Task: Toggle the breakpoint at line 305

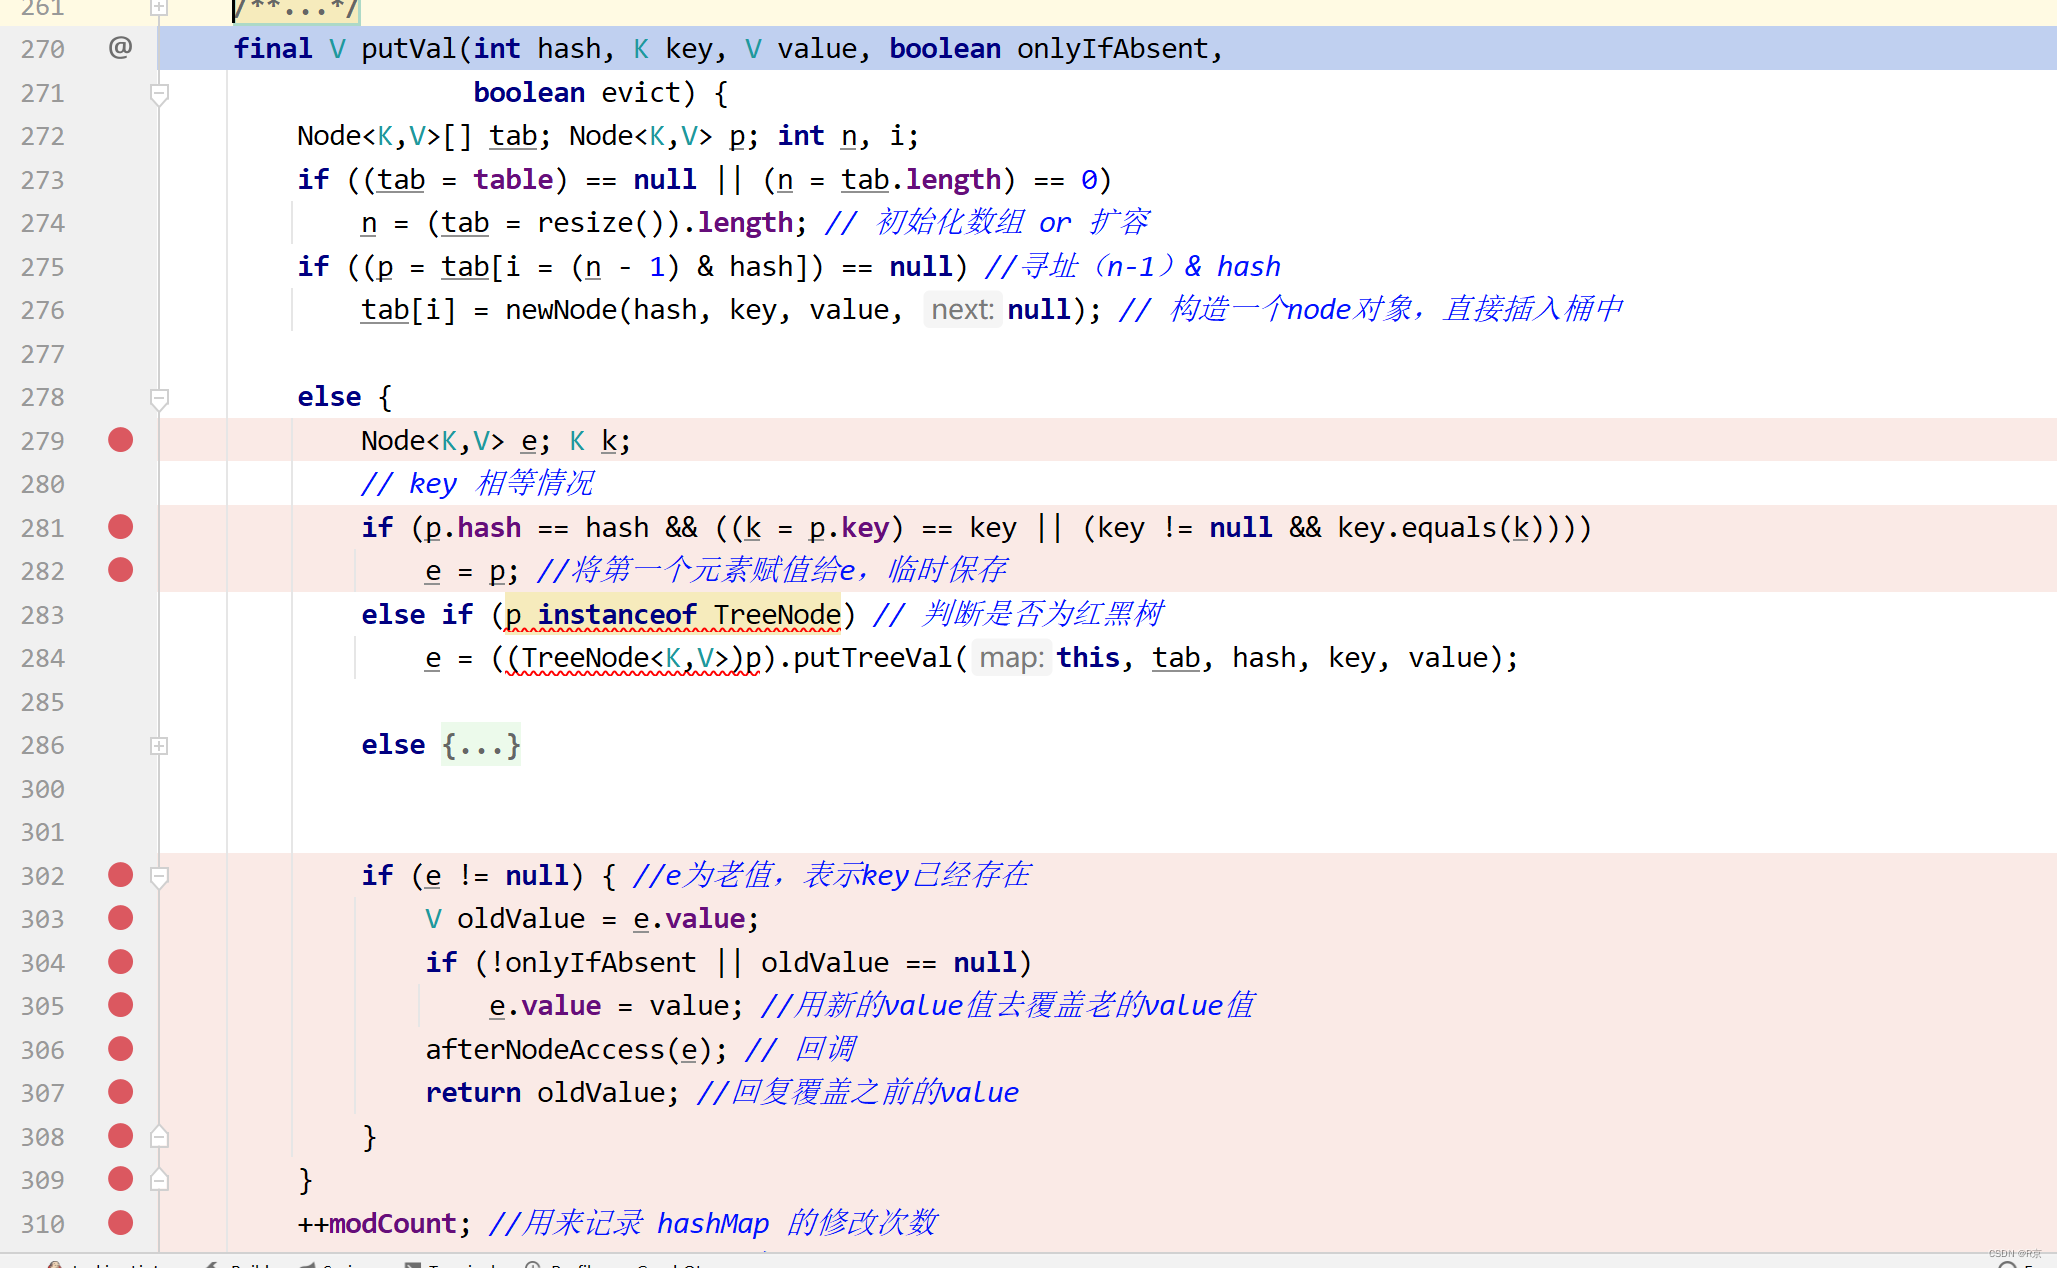Action: pos(120,1005)
